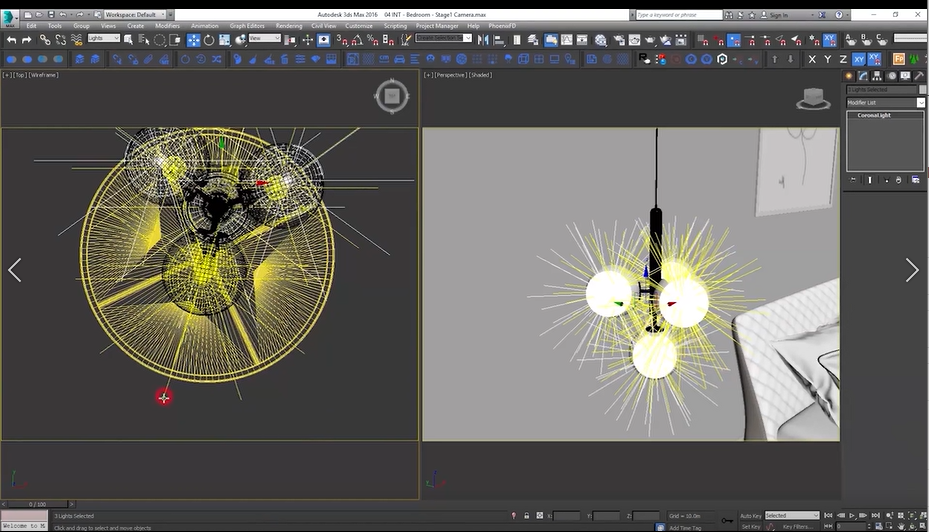Open the Modifiers menu
The image size is (929, 532).
click(x=167, y=26)
